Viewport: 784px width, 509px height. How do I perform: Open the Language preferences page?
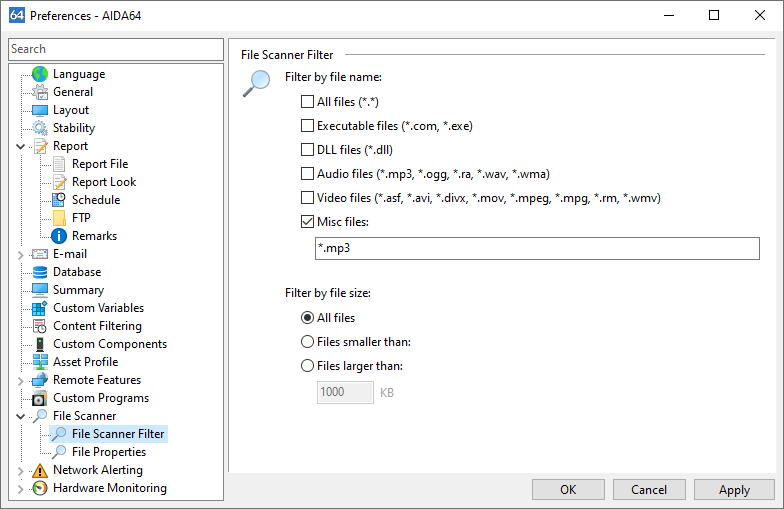[79, 74]
